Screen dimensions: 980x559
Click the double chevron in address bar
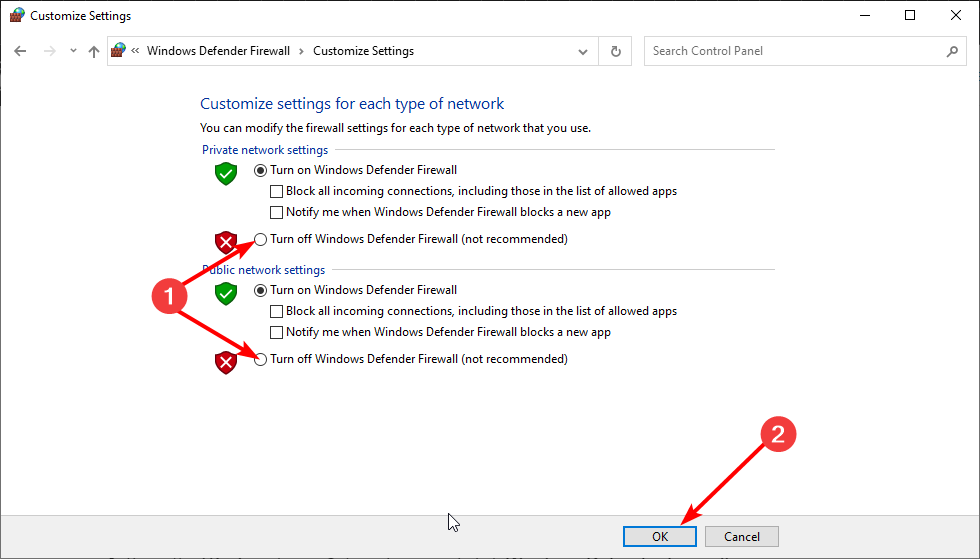click(x=135, y=51)
